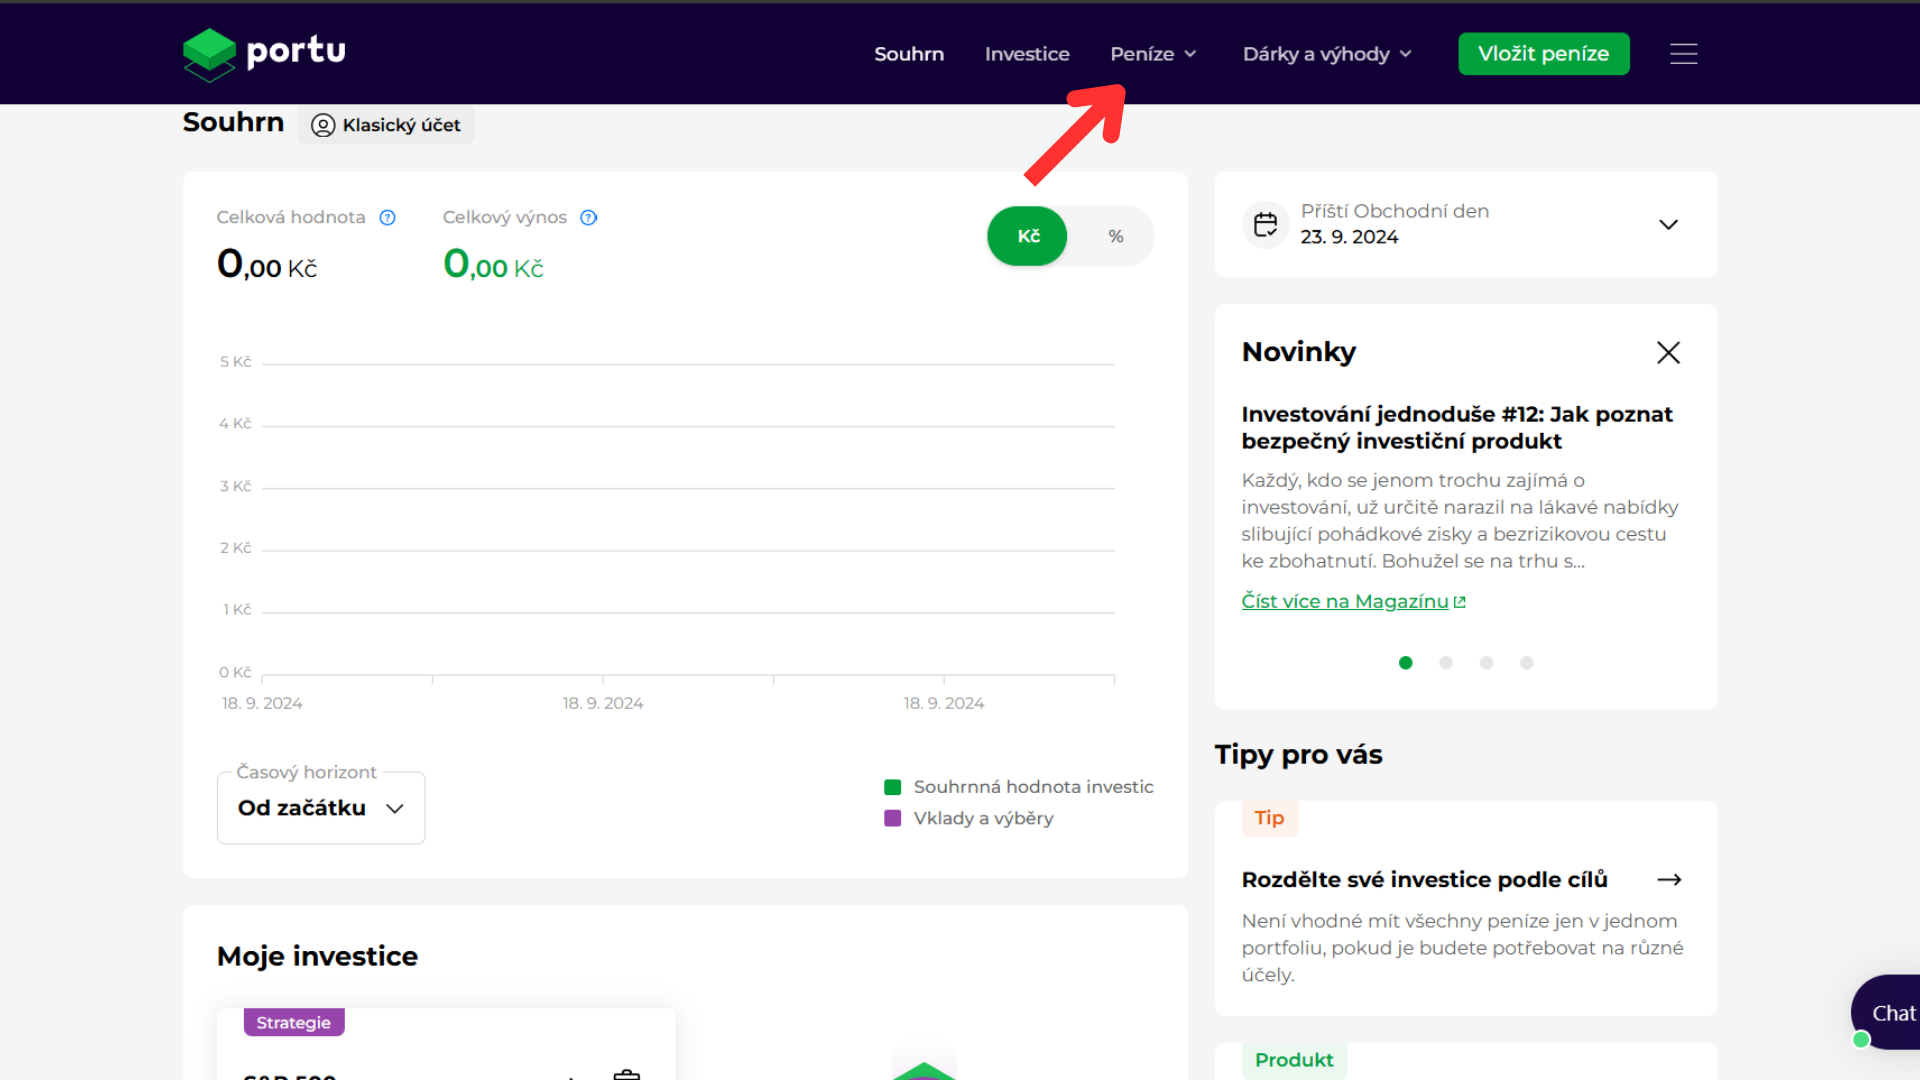Close the Novinky panel
The image size is (1920, 1080).
point(1668,352)
